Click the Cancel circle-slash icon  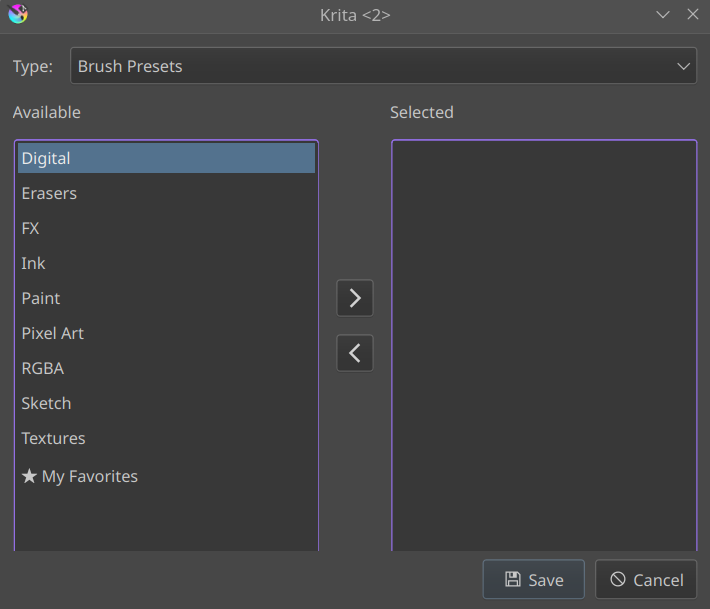pos(618,580)
